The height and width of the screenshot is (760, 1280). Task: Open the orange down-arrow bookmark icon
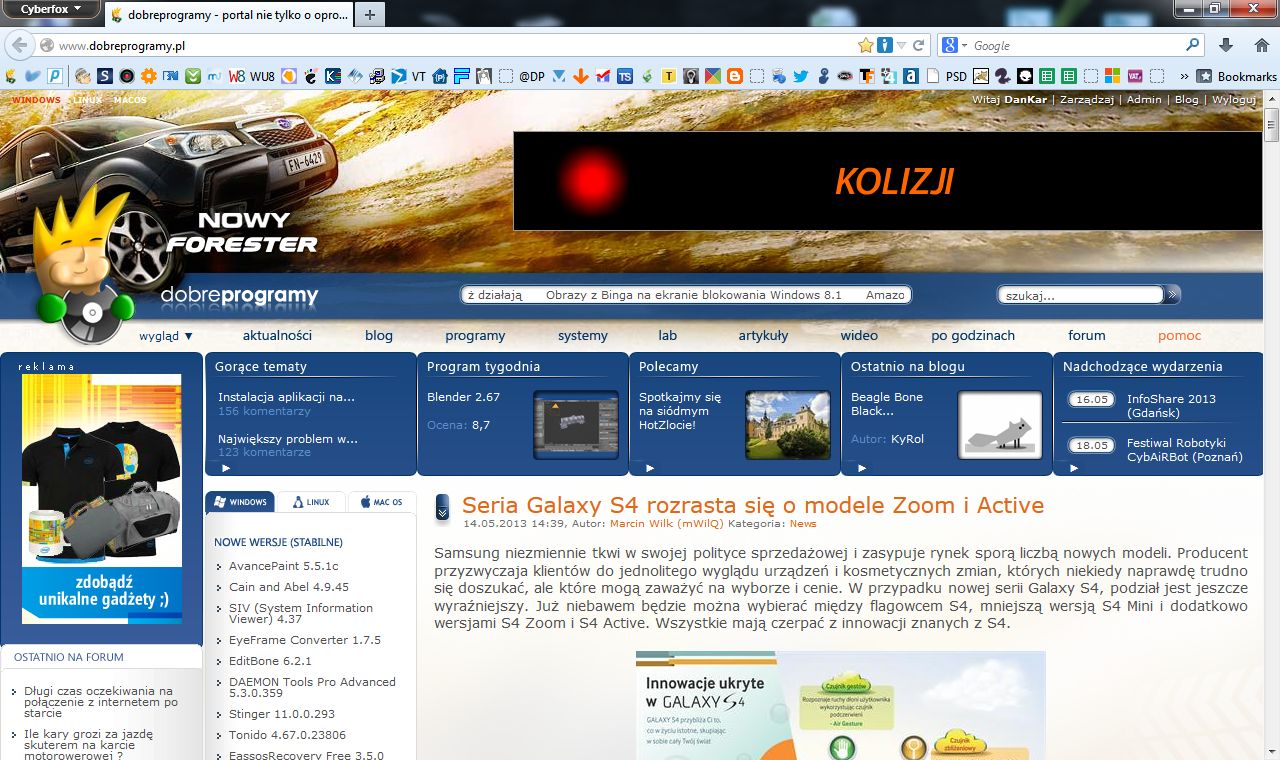580,75
